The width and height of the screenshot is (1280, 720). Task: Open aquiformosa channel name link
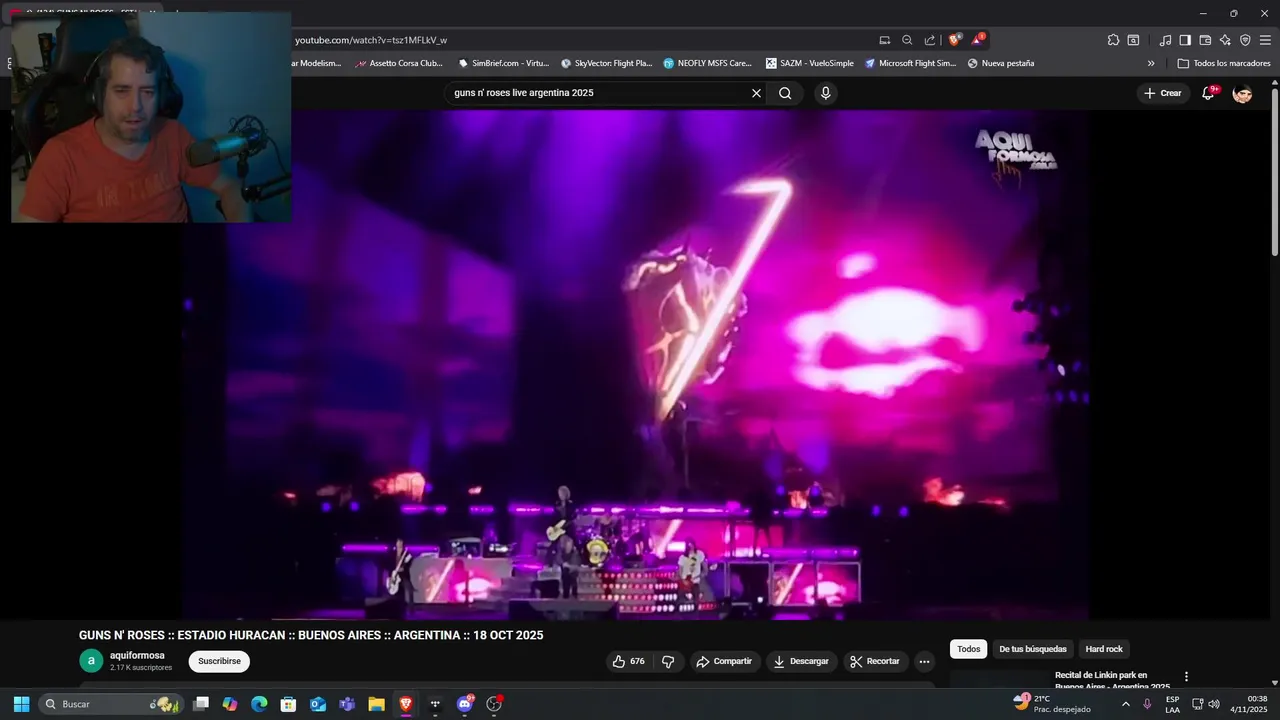[137, 656]
